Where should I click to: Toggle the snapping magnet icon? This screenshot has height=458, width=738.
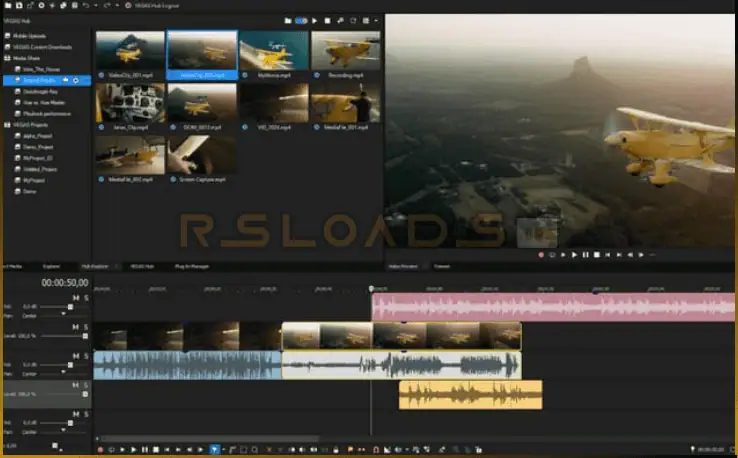376,450
